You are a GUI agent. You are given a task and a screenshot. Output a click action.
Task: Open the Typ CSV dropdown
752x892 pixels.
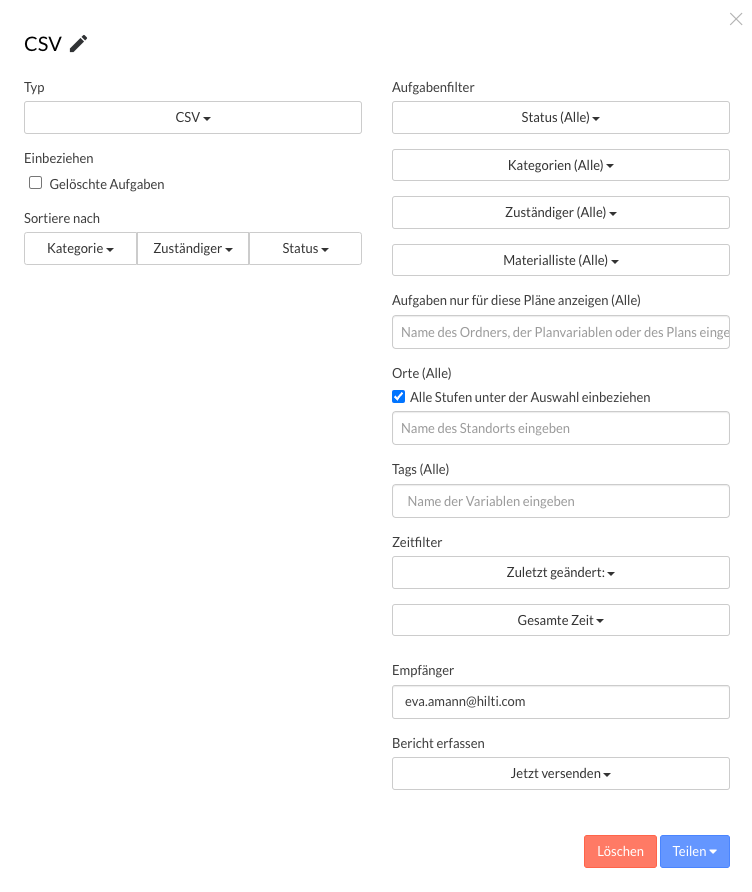pyautogui.click(x=193, y=117)
